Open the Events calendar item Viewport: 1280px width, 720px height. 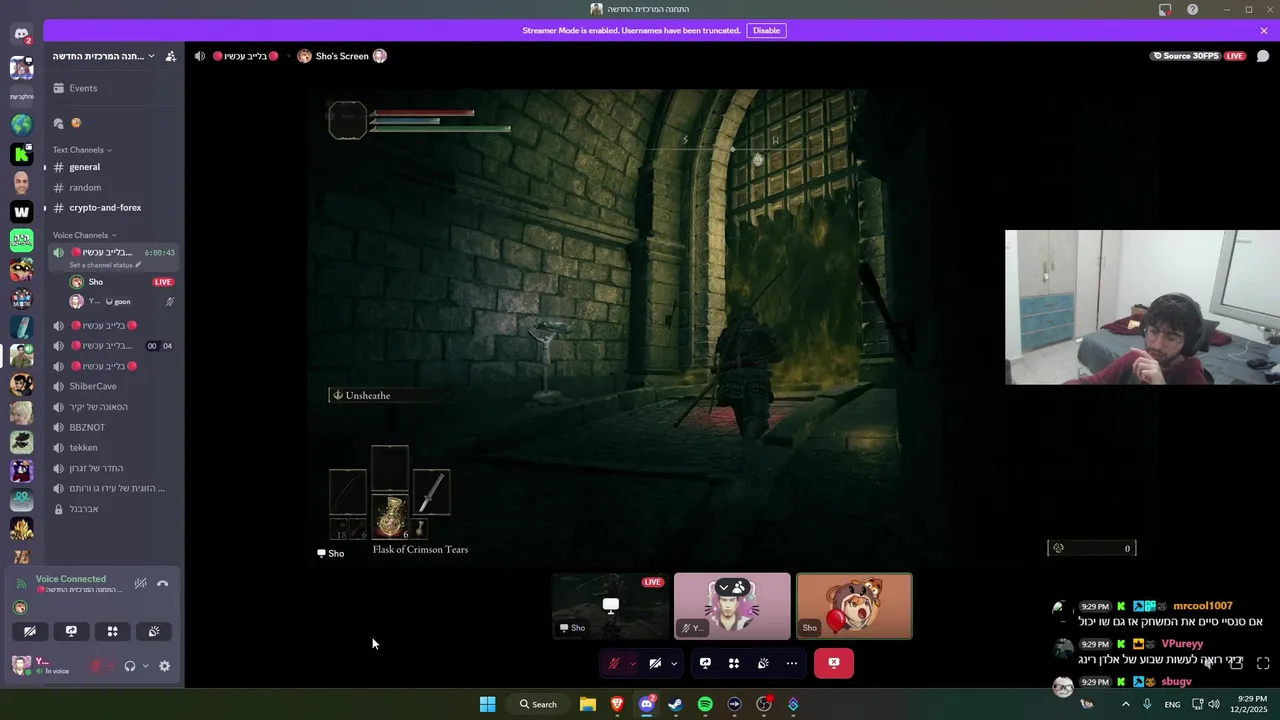(x=113, y=88)
